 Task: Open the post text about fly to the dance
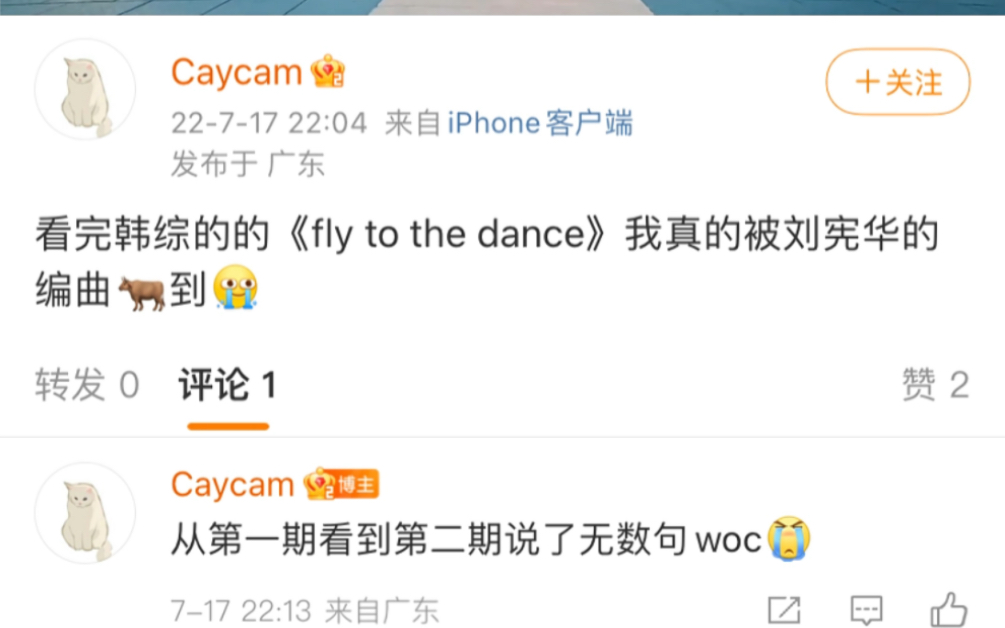(x=487, y=261)
